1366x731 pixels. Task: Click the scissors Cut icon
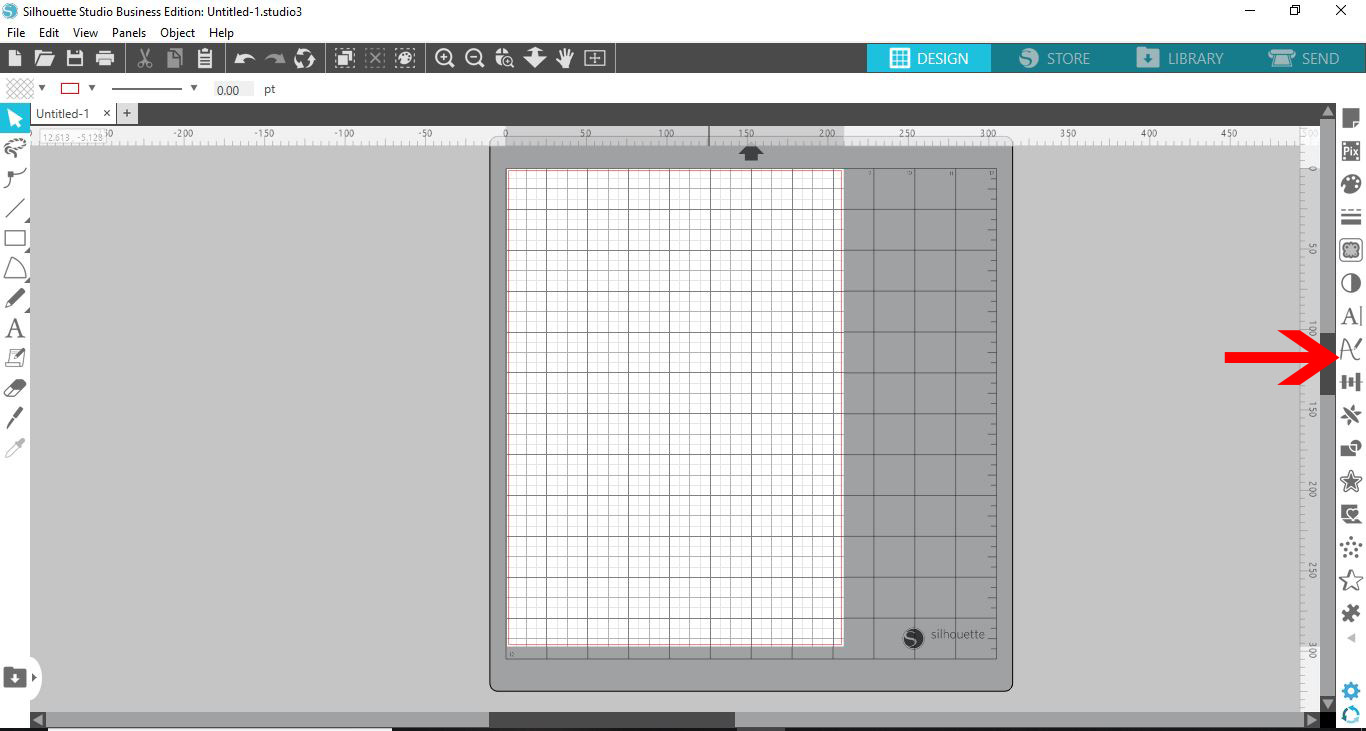pos(145,58)
